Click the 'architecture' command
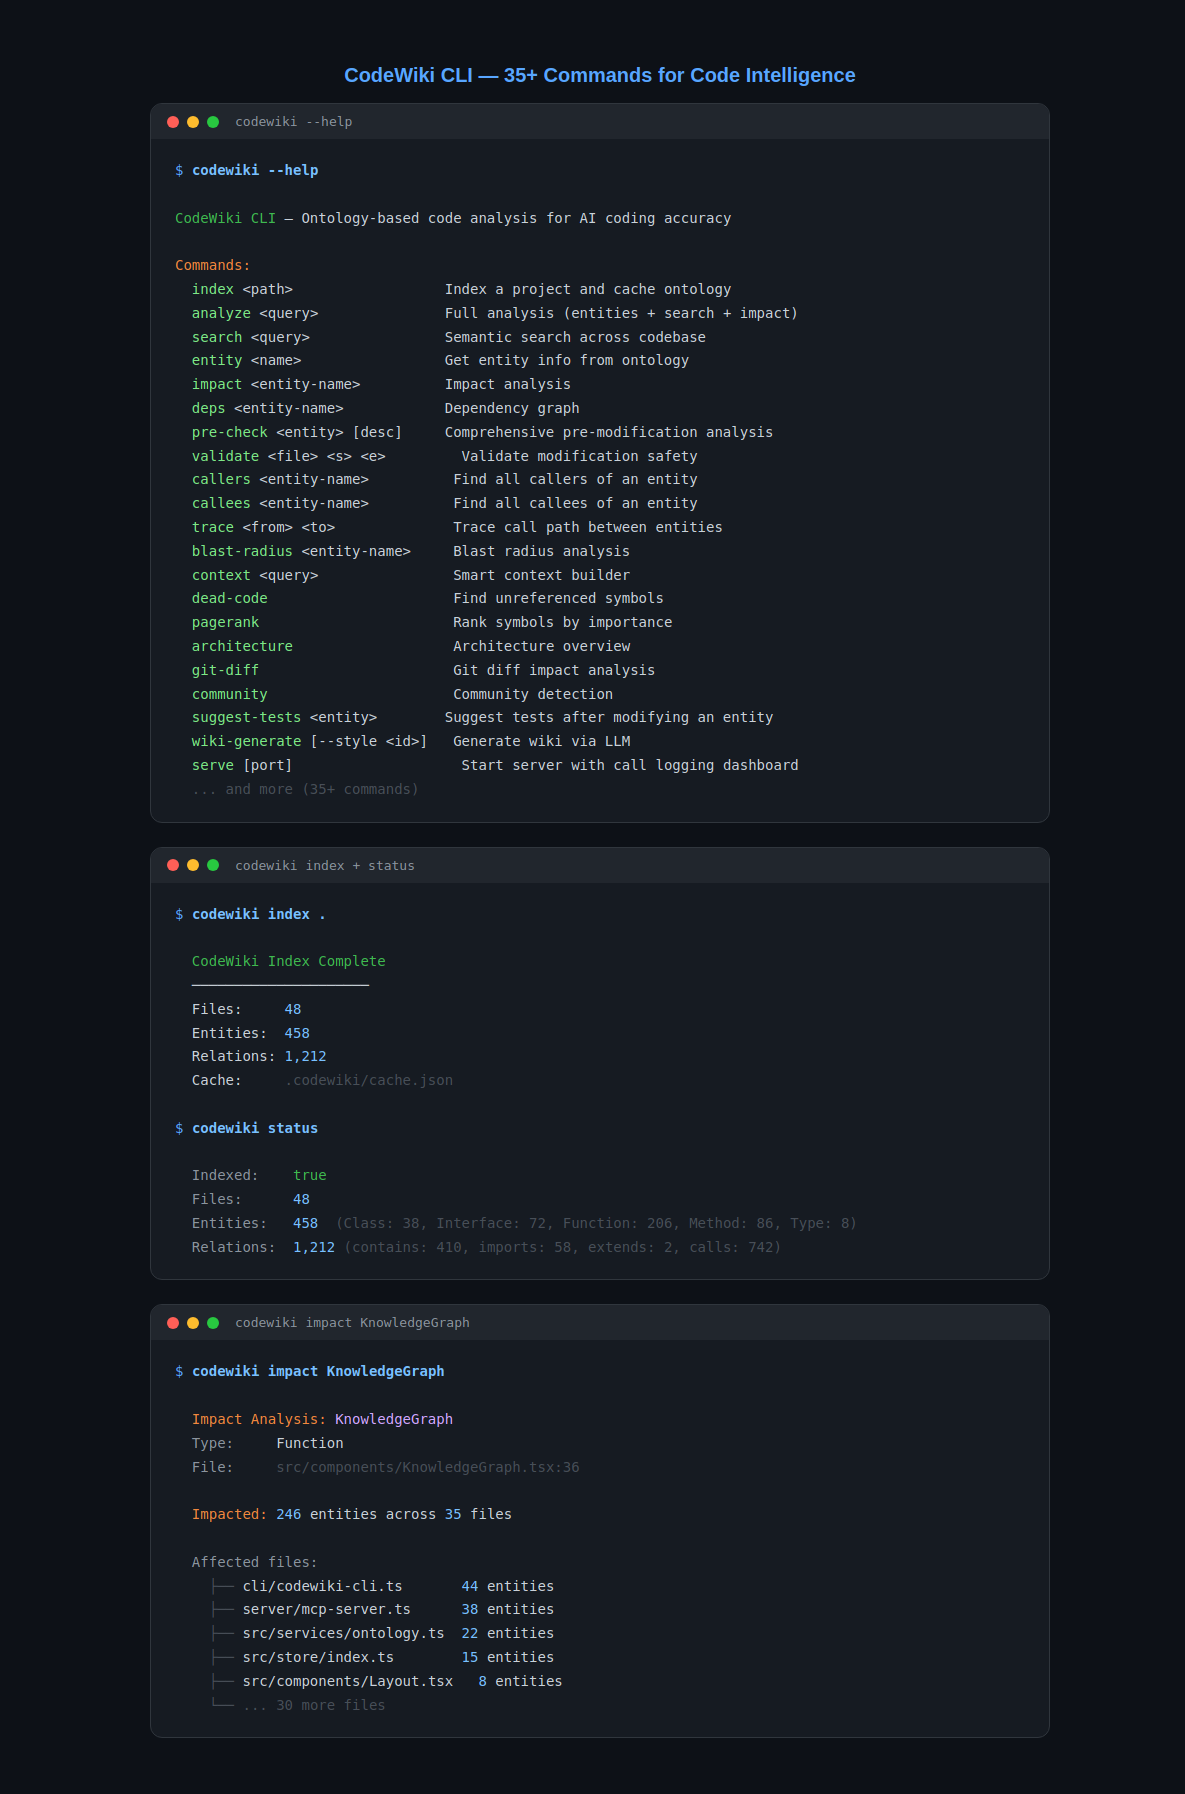Screen dimensions: 1185x1794 tap(242, 647)
